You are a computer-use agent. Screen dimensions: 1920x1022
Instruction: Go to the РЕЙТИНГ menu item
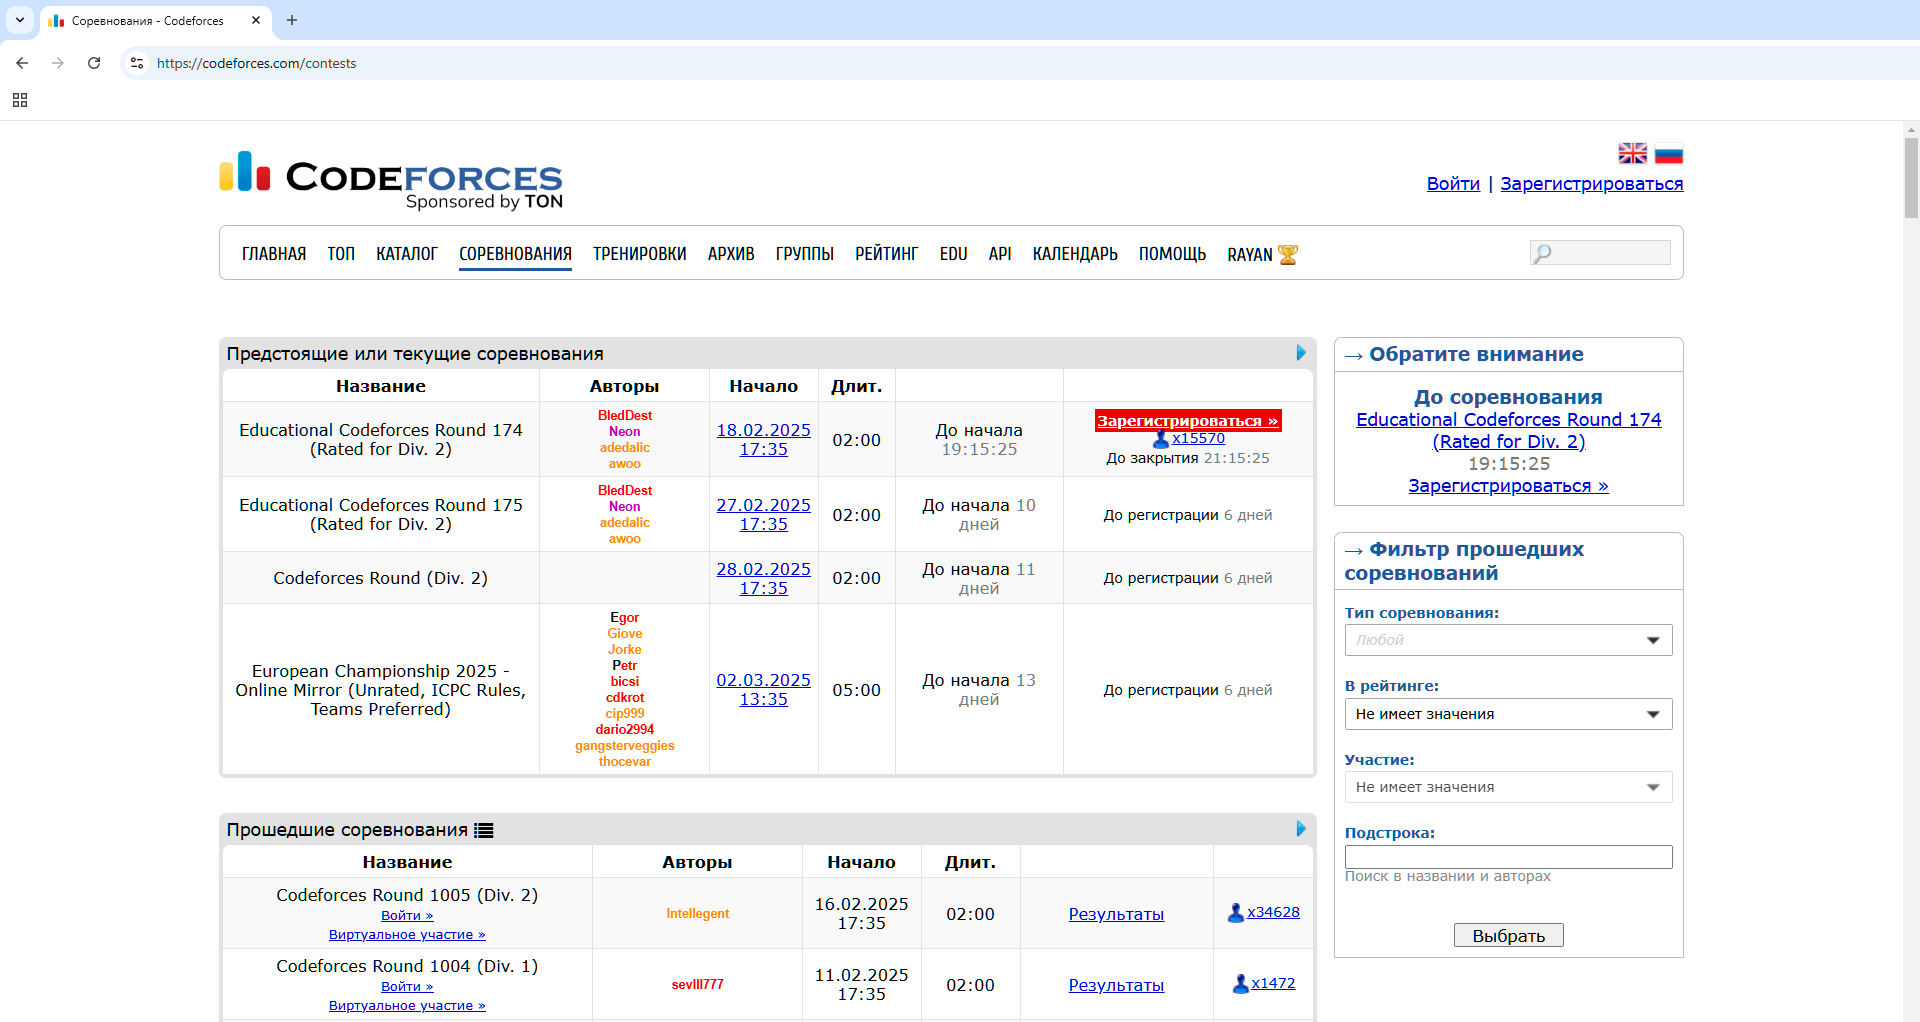coord(886,254)
